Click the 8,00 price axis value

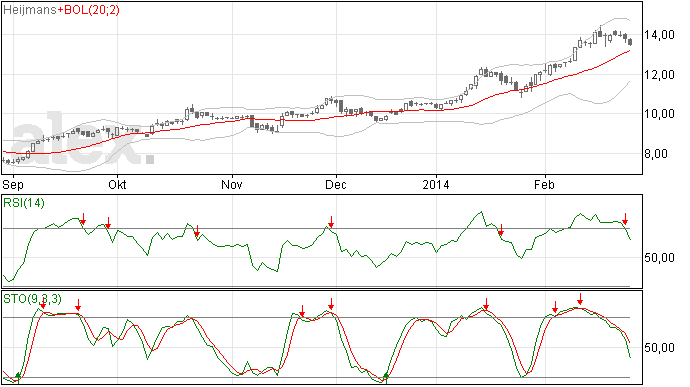tap(656, 154)
